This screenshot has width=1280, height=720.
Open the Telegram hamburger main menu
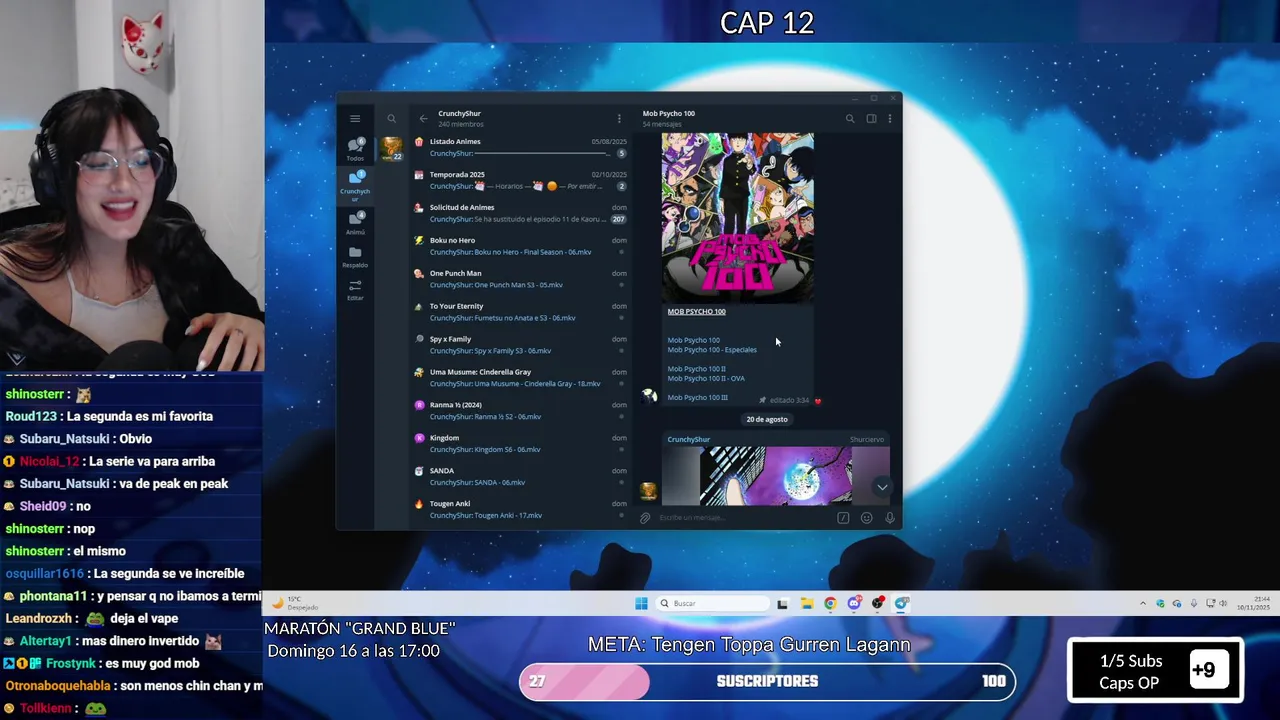coord(355,118)
